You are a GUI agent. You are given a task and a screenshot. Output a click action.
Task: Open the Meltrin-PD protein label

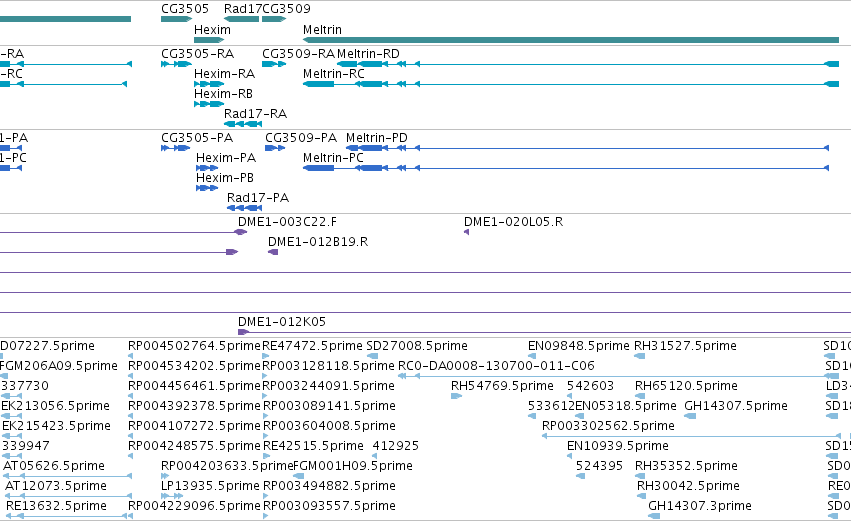tap(377, 138)
